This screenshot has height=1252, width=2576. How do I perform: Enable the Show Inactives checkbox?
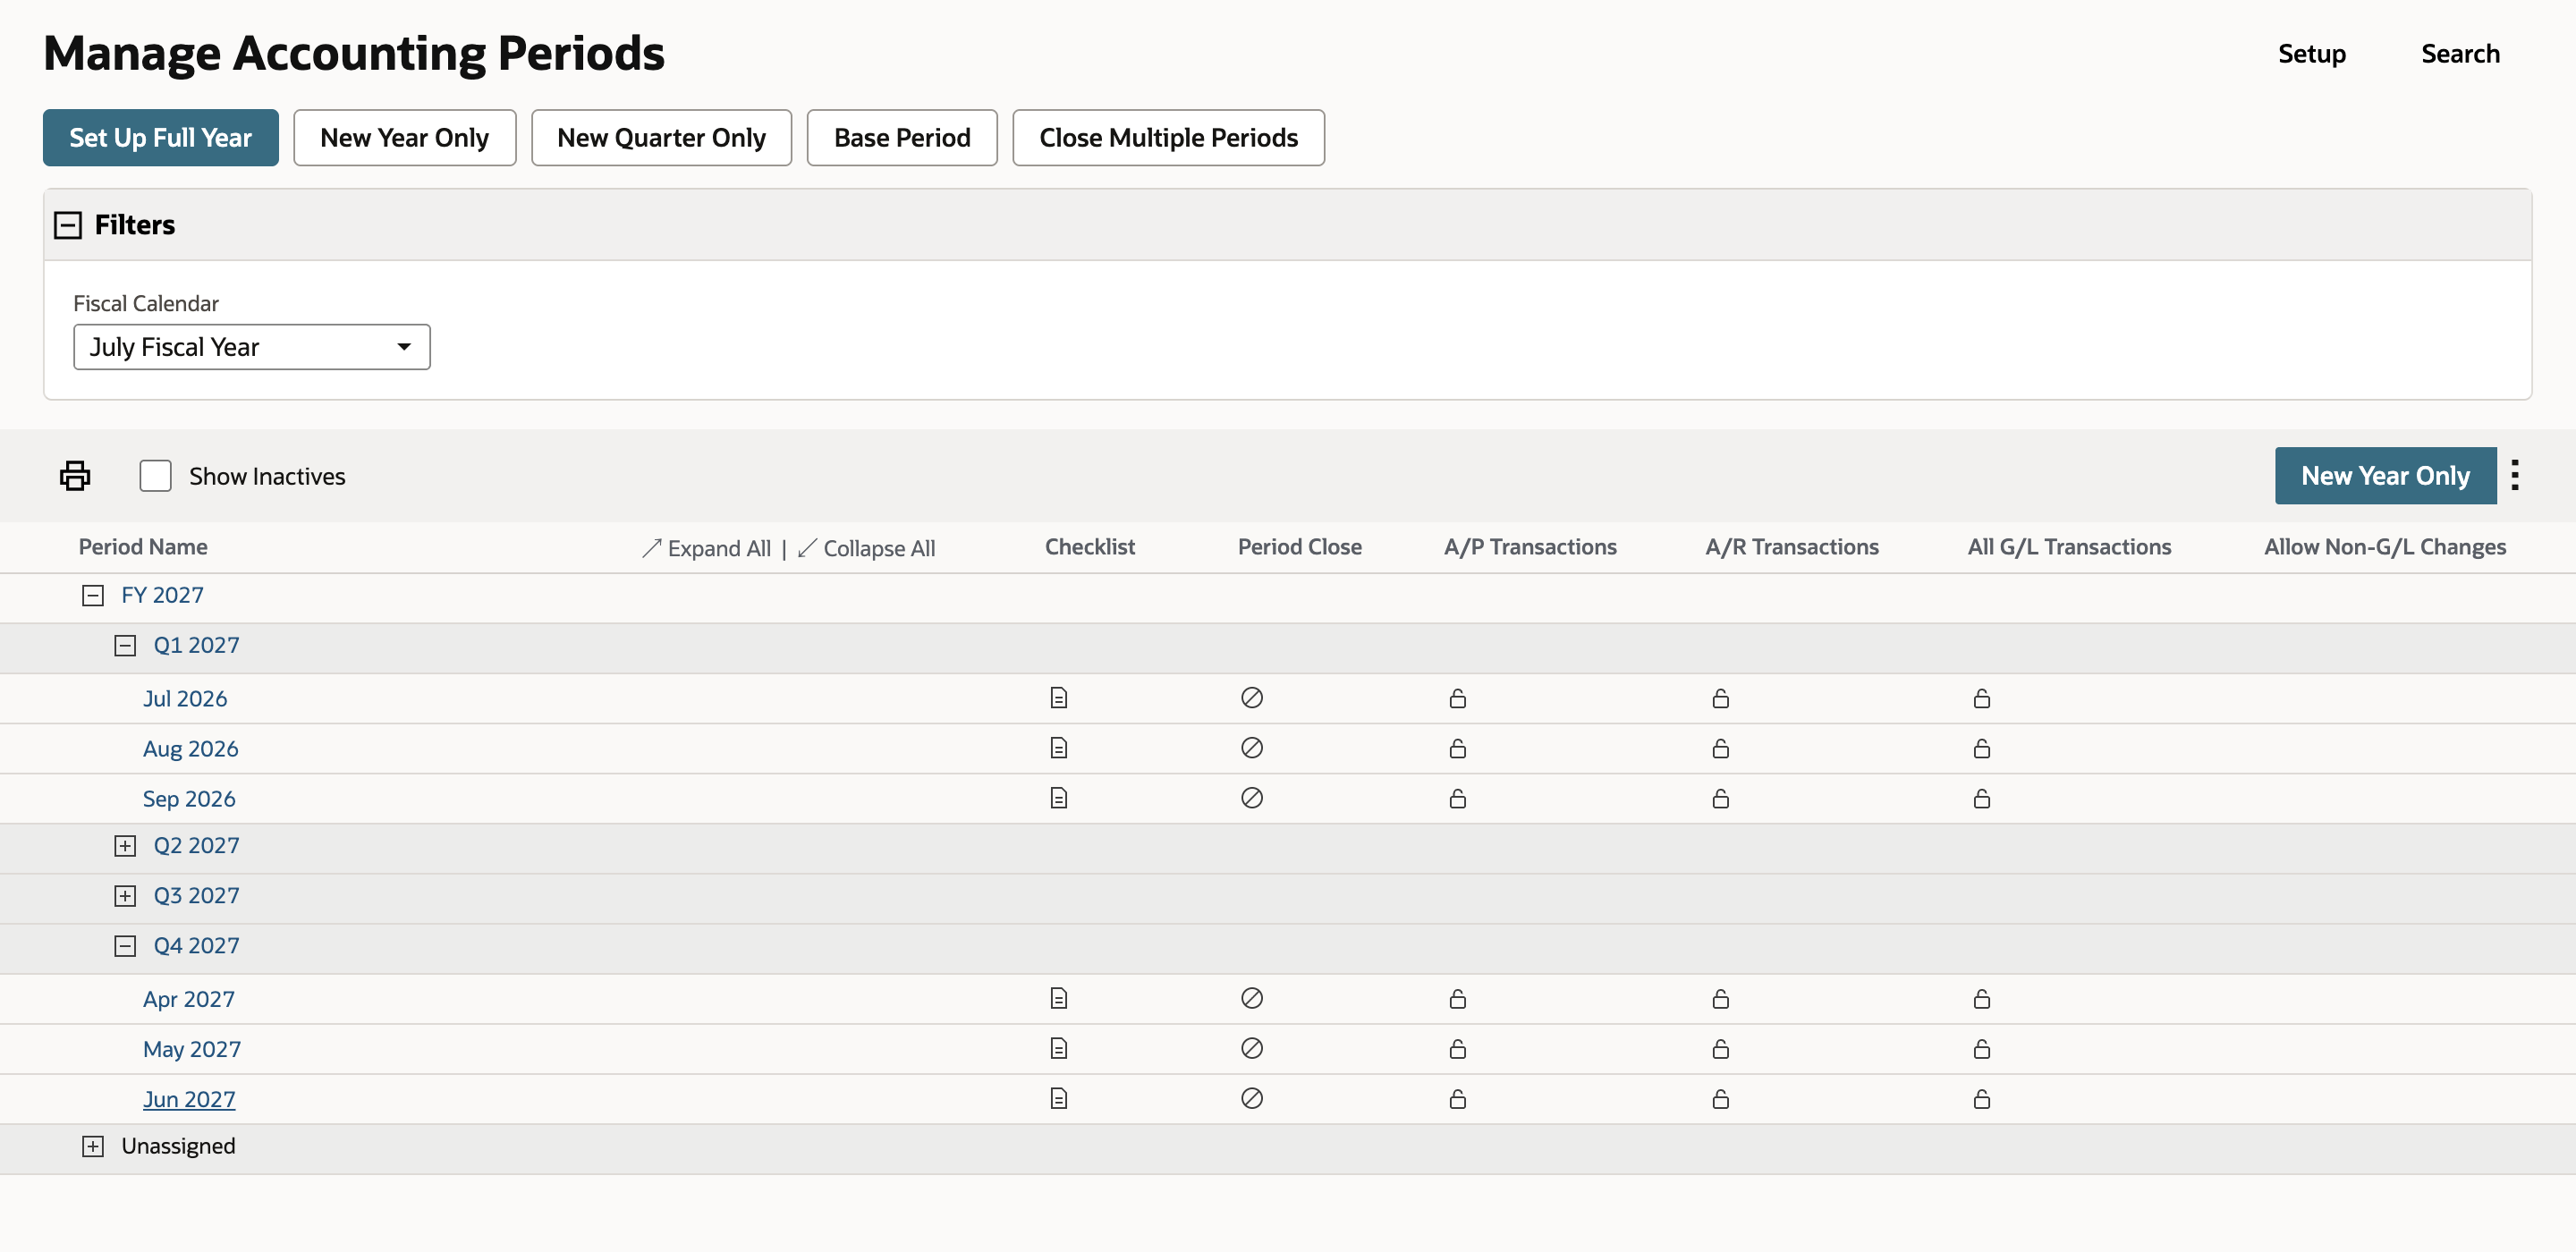(x=155, y=476)
